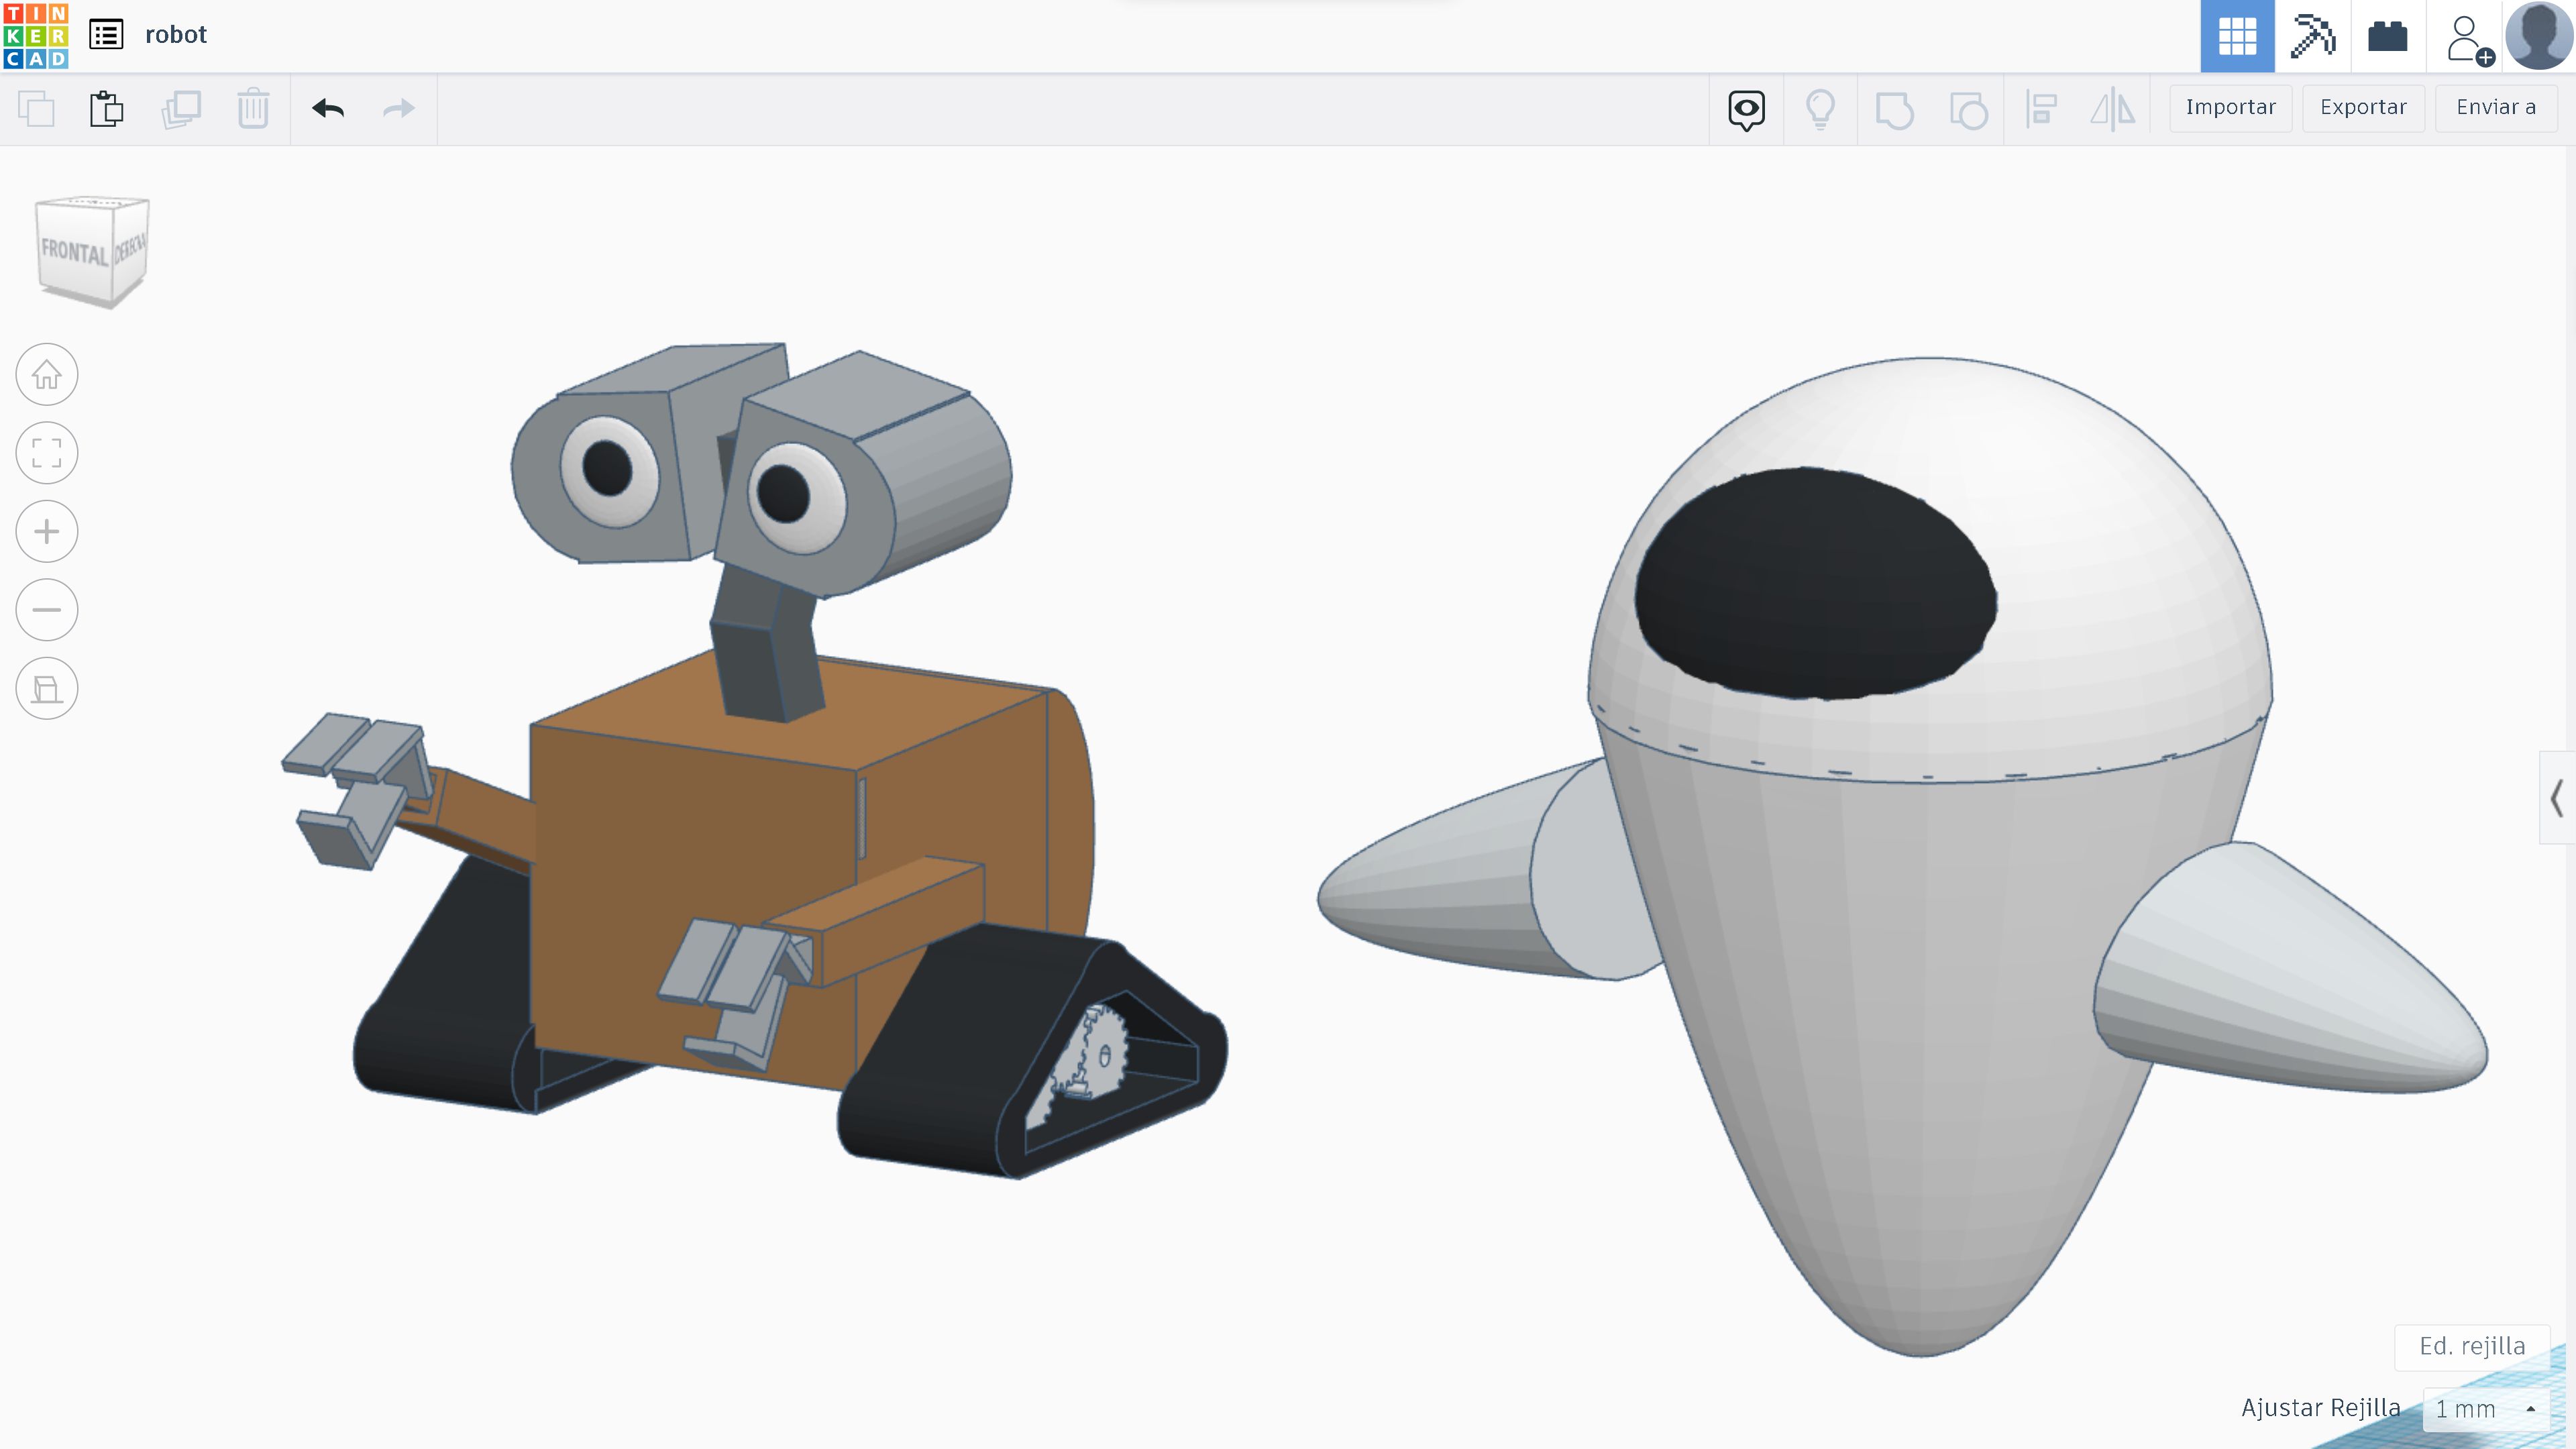This screenshot has height=1449, width=2576.
Task: Click the Tinkercad logo
Action: (x=36, y=36)
